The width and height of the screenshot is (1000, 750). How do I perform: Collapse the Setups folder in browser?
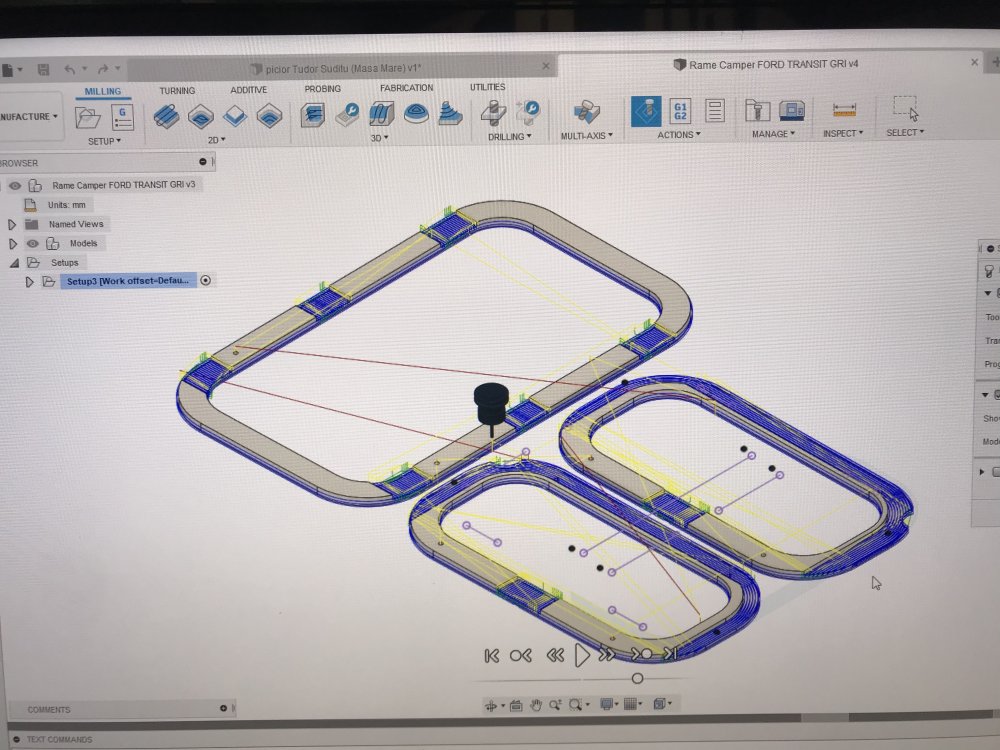tap(13, 262)
